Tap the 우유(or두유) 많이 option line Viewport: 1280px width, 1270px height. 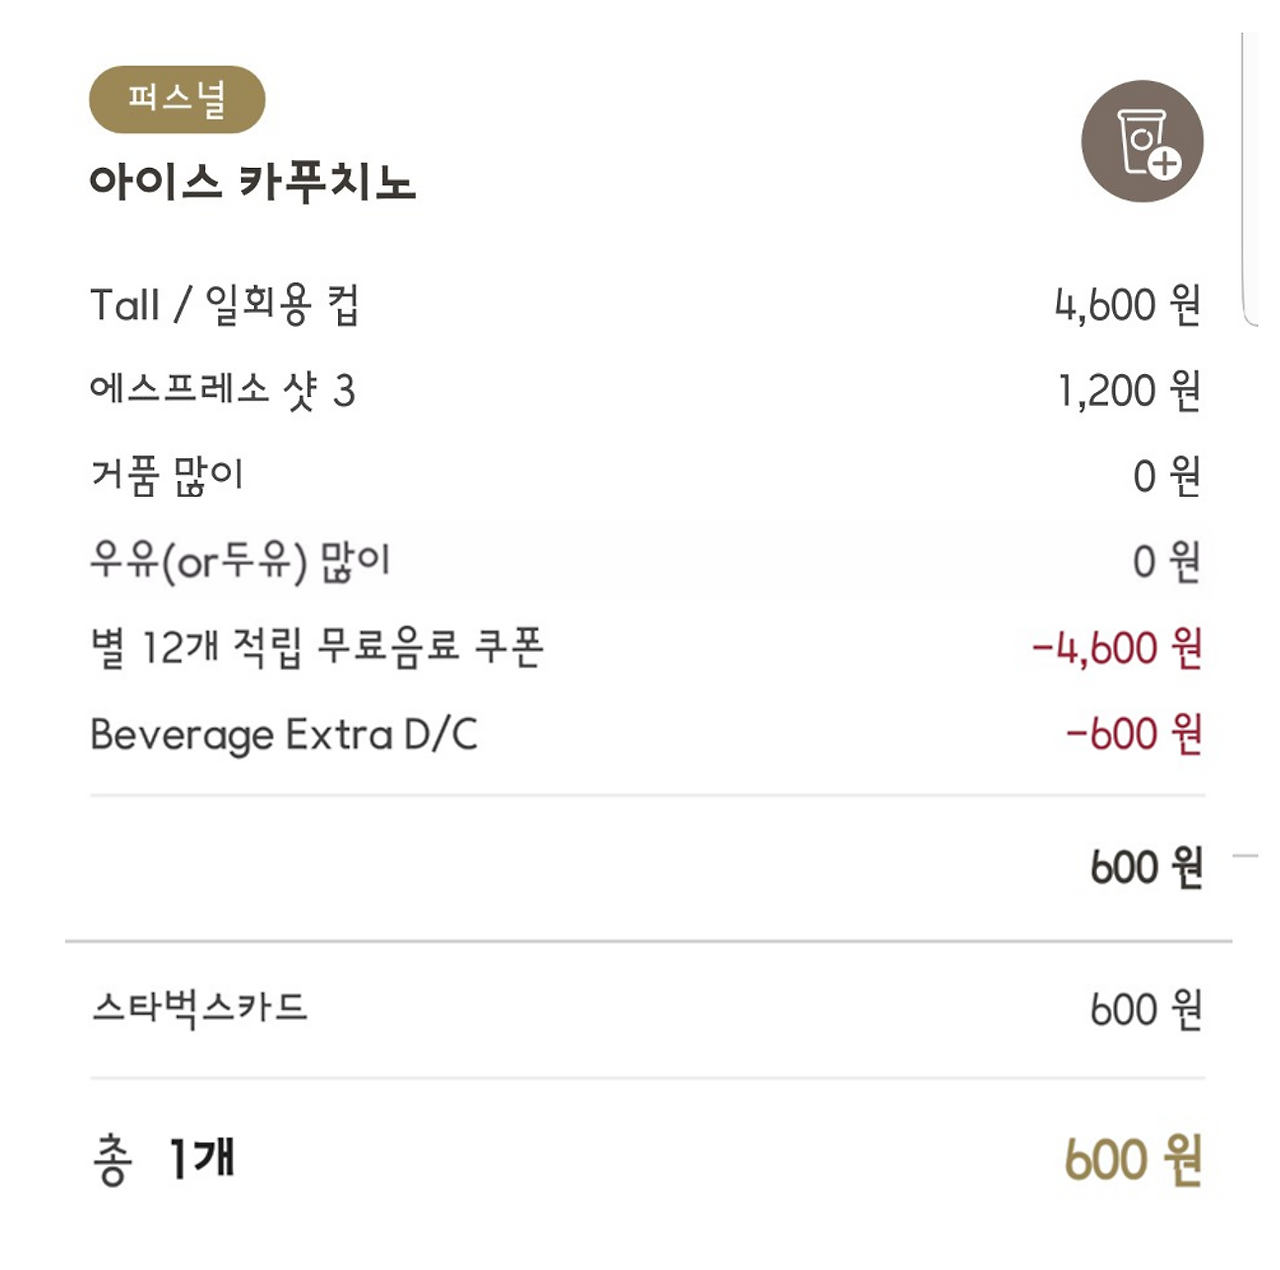646,562
